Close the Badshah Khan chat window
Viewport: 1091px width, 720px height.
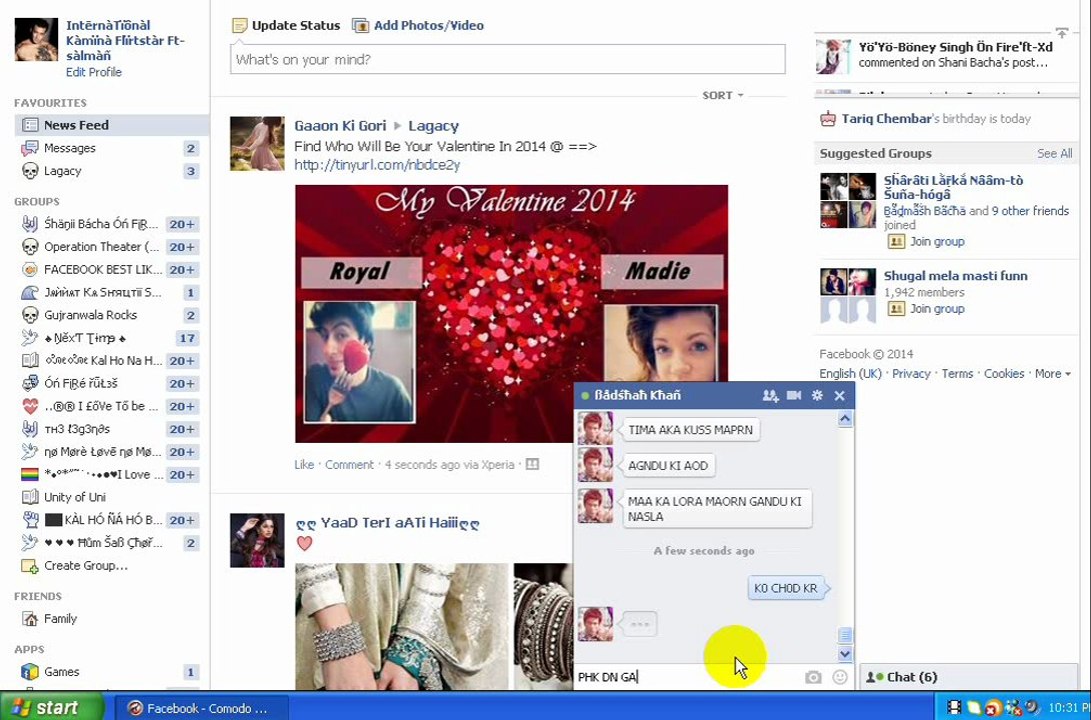pyautogui.click(x=840, y=396)
